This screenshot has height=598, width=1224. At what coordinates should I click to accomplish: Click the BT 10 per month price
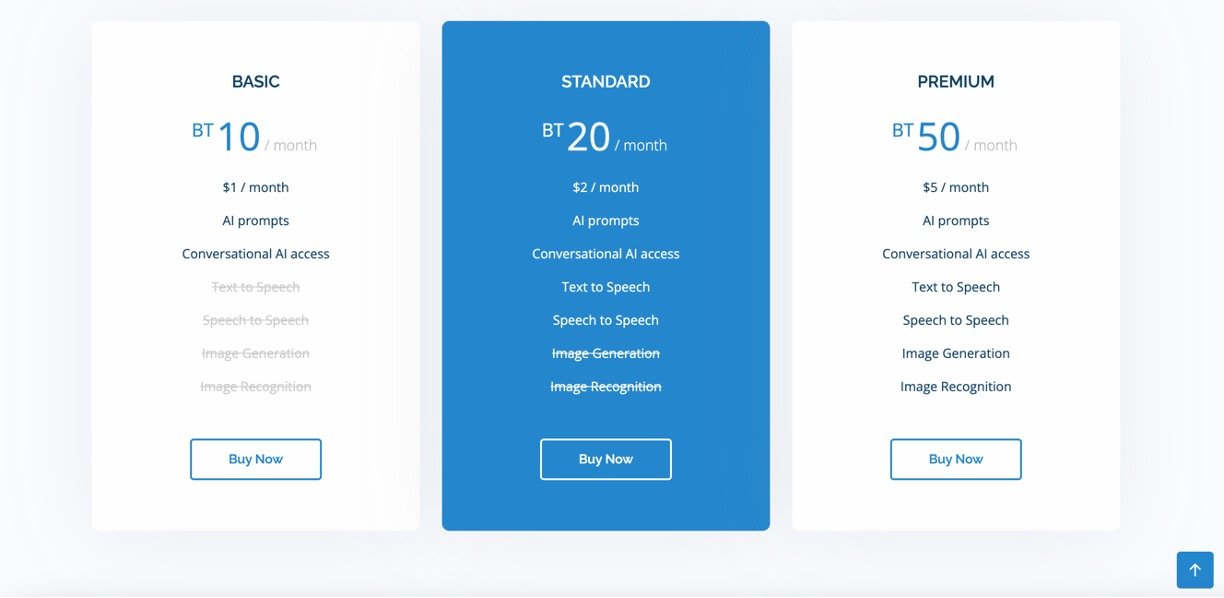coord(254,138)
